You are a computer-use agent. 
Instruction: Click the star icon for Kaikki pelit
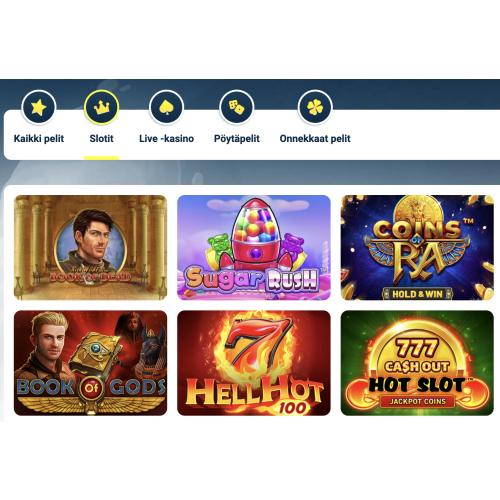pyautogui.click(x=39, y=107)
